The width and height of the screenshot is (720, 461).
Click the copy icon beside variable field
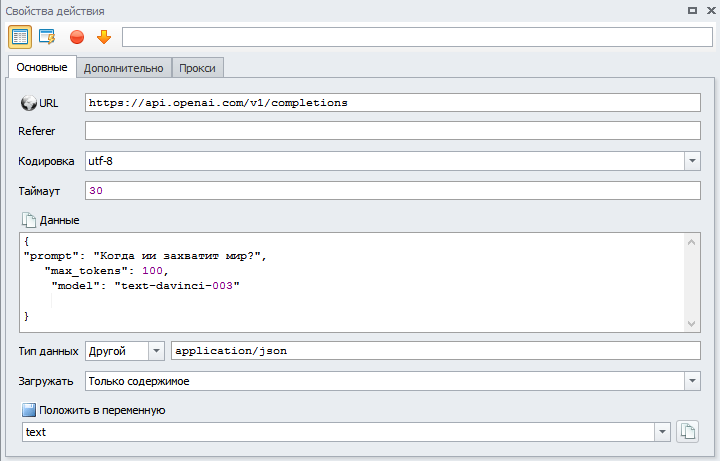(x=687, y=432)
